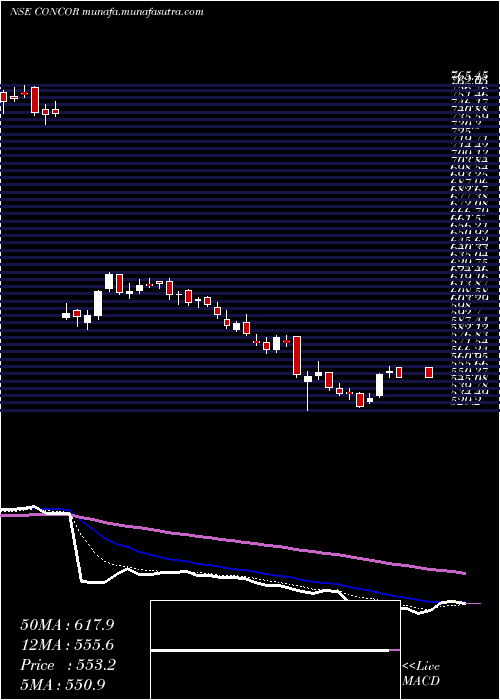
Task: Click the munafa.munafasutra.com source label
Action: (x=143, y=12)
